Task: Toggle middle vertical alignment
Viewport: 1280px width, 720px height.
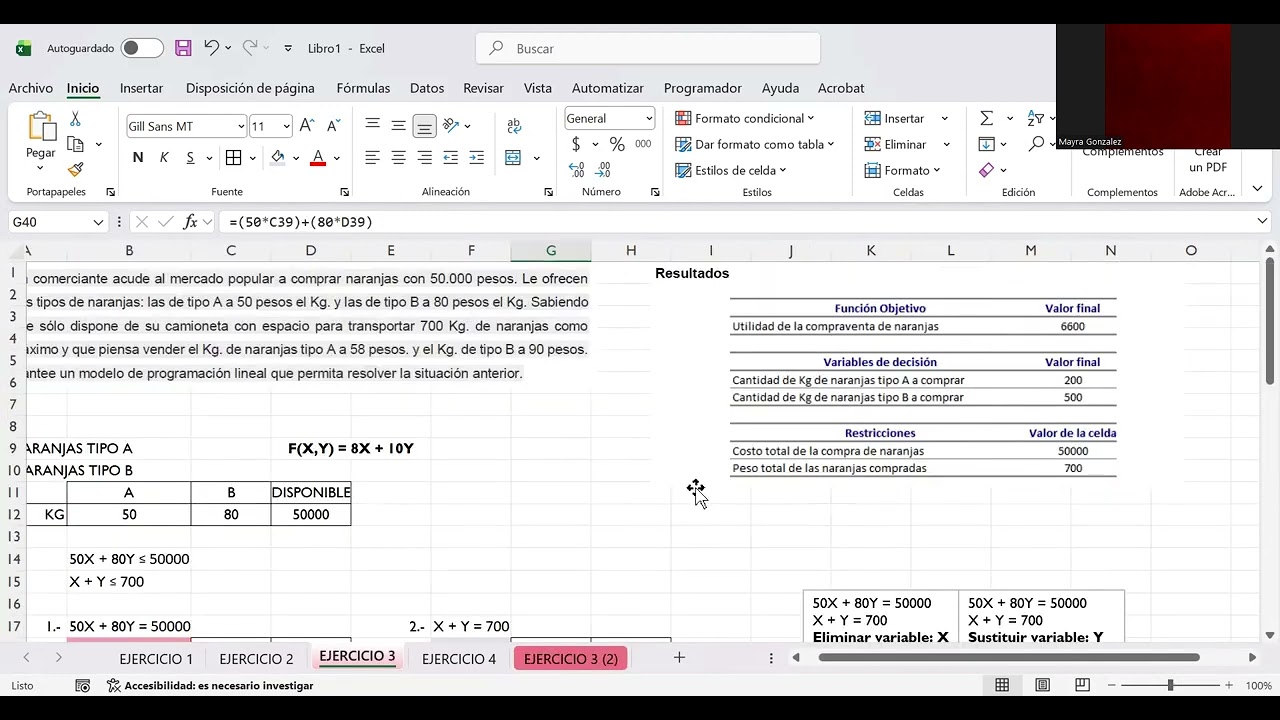Action: pos(398,126)
